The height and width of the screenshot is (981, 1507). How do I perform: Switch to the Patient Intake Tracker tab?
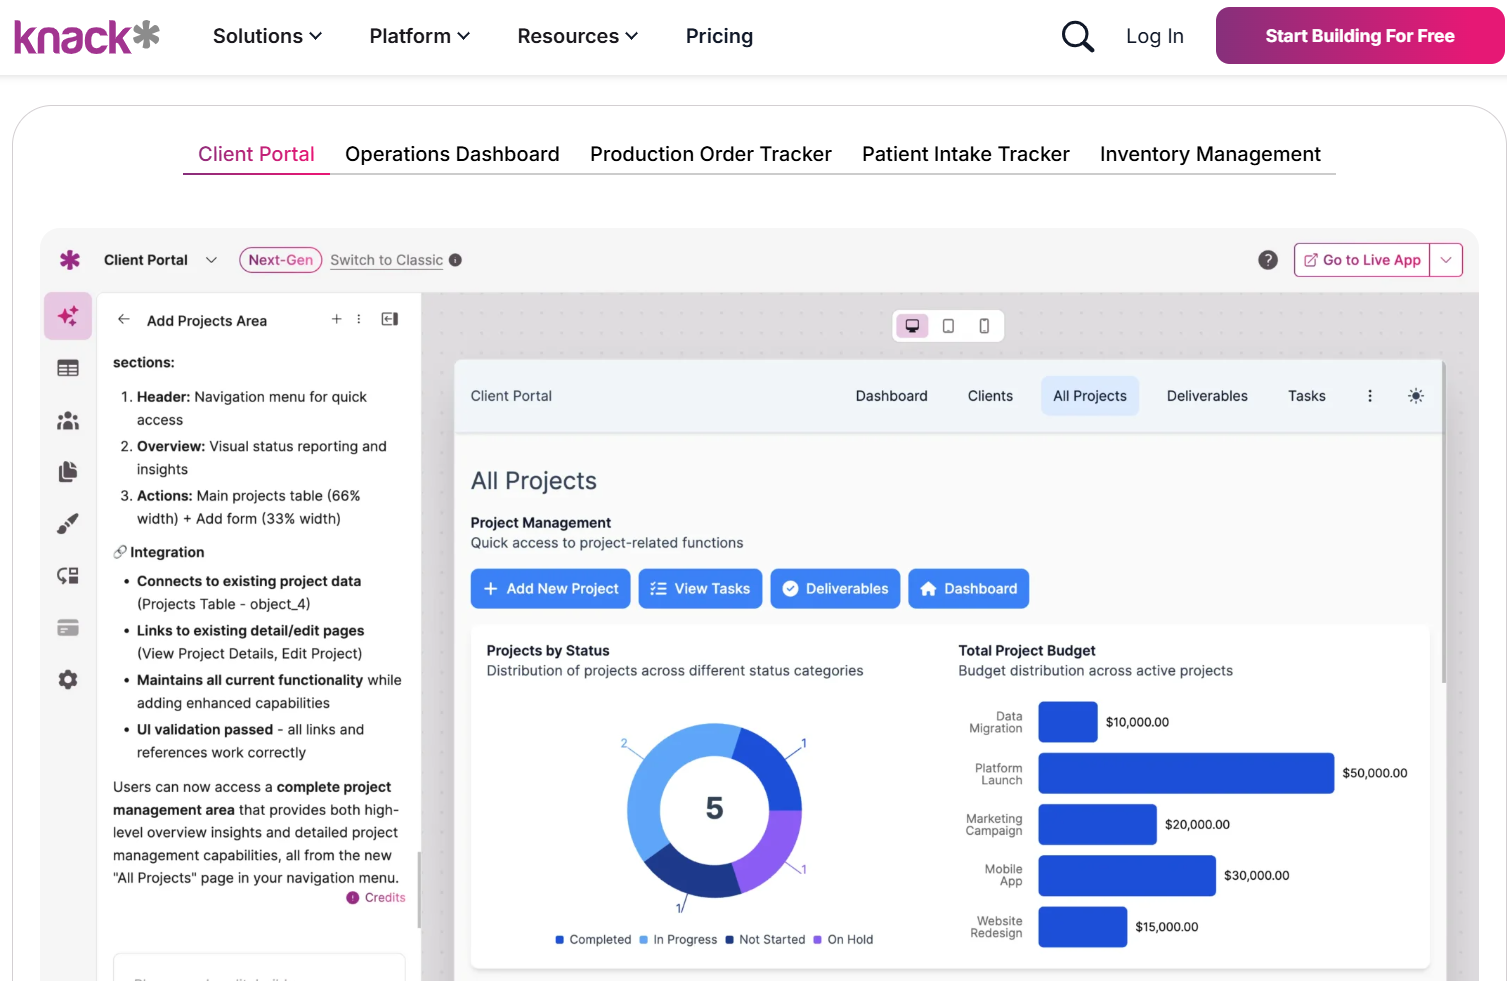click(966, 154)
